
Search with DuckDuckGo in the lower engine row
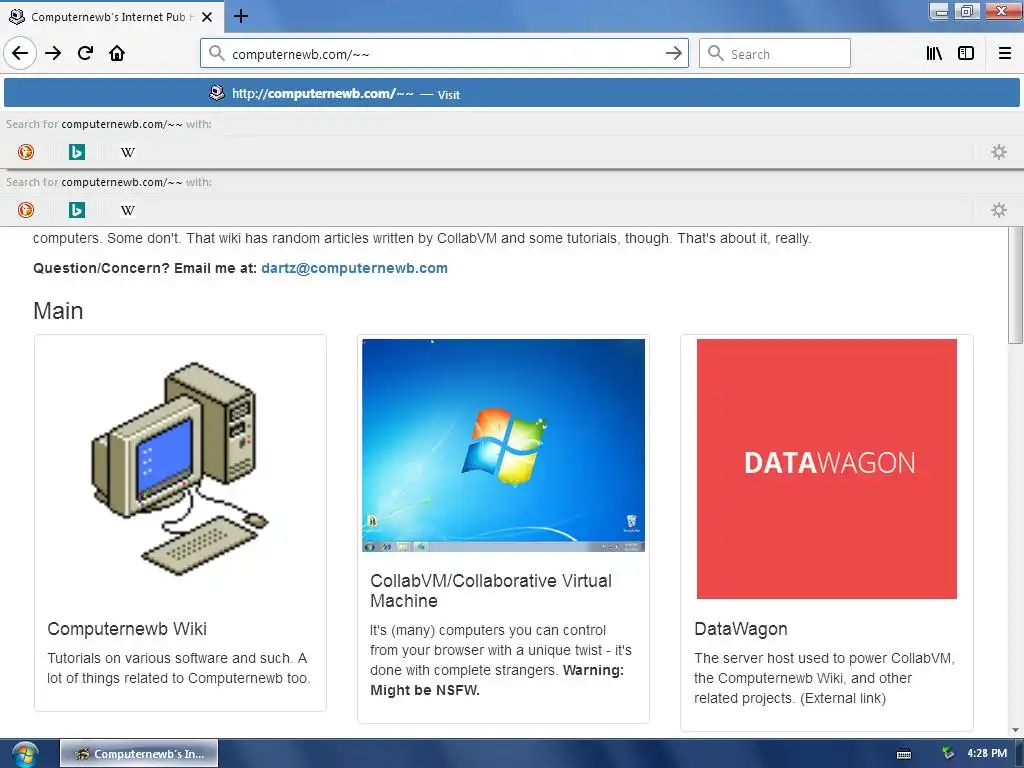pyautogui.click(x=25, y=210)
